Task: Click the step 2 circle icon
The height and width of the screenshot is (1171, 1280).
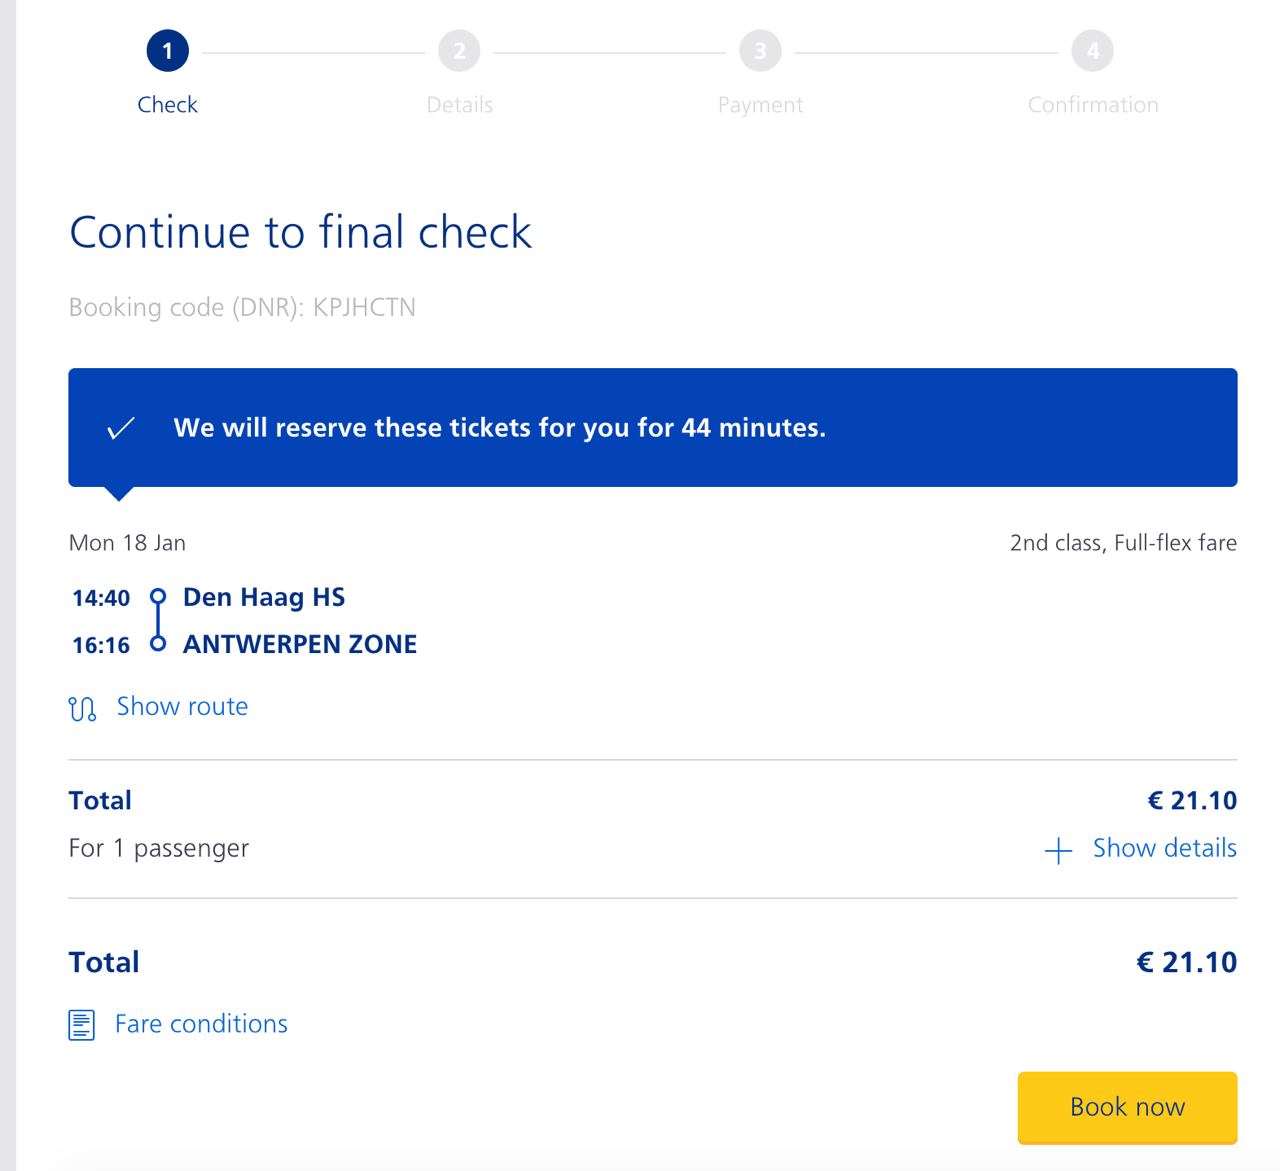Action: pos(459,51)
